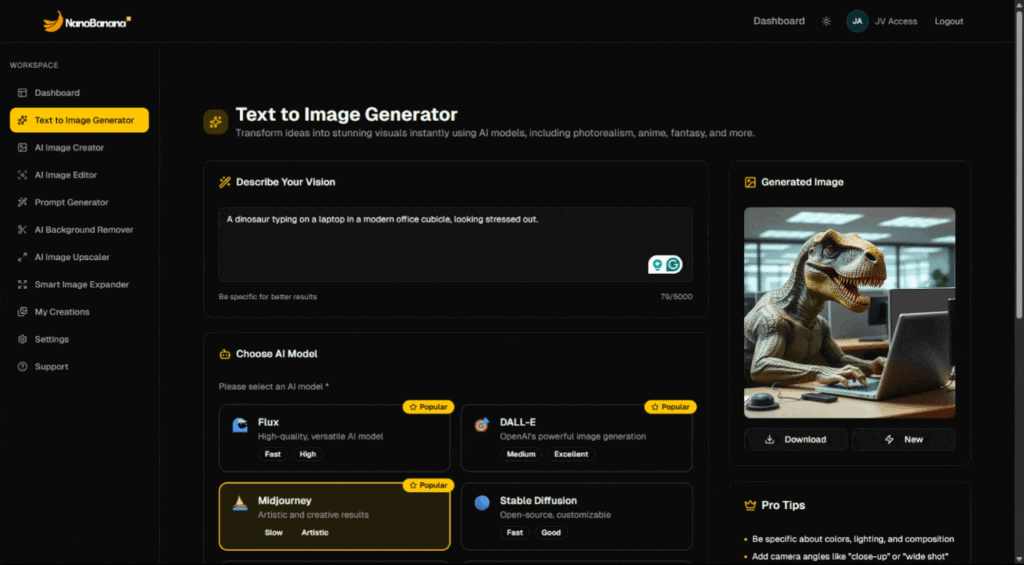This screenshot has height=565, width=1024.
Task: Open the generated dinosaur image thumbnail
Action: tap(849, 312)
